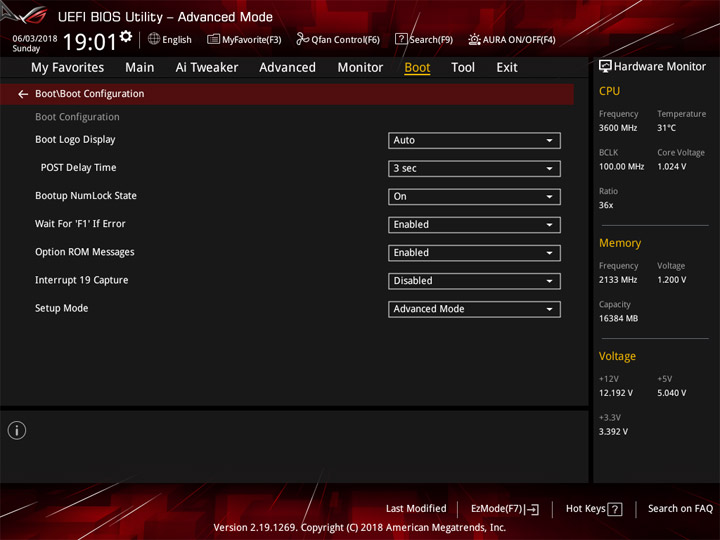The height and width of the screenshot is (540, 720).
Task: Launch Qfan Control(F6)
Action: point(345,40)
